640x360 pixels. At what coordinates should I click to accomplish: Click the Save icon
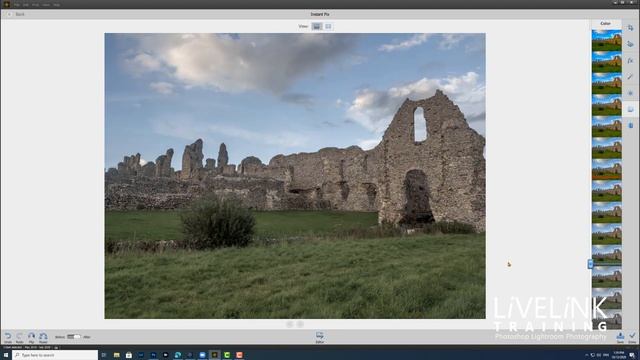(620, 337)
